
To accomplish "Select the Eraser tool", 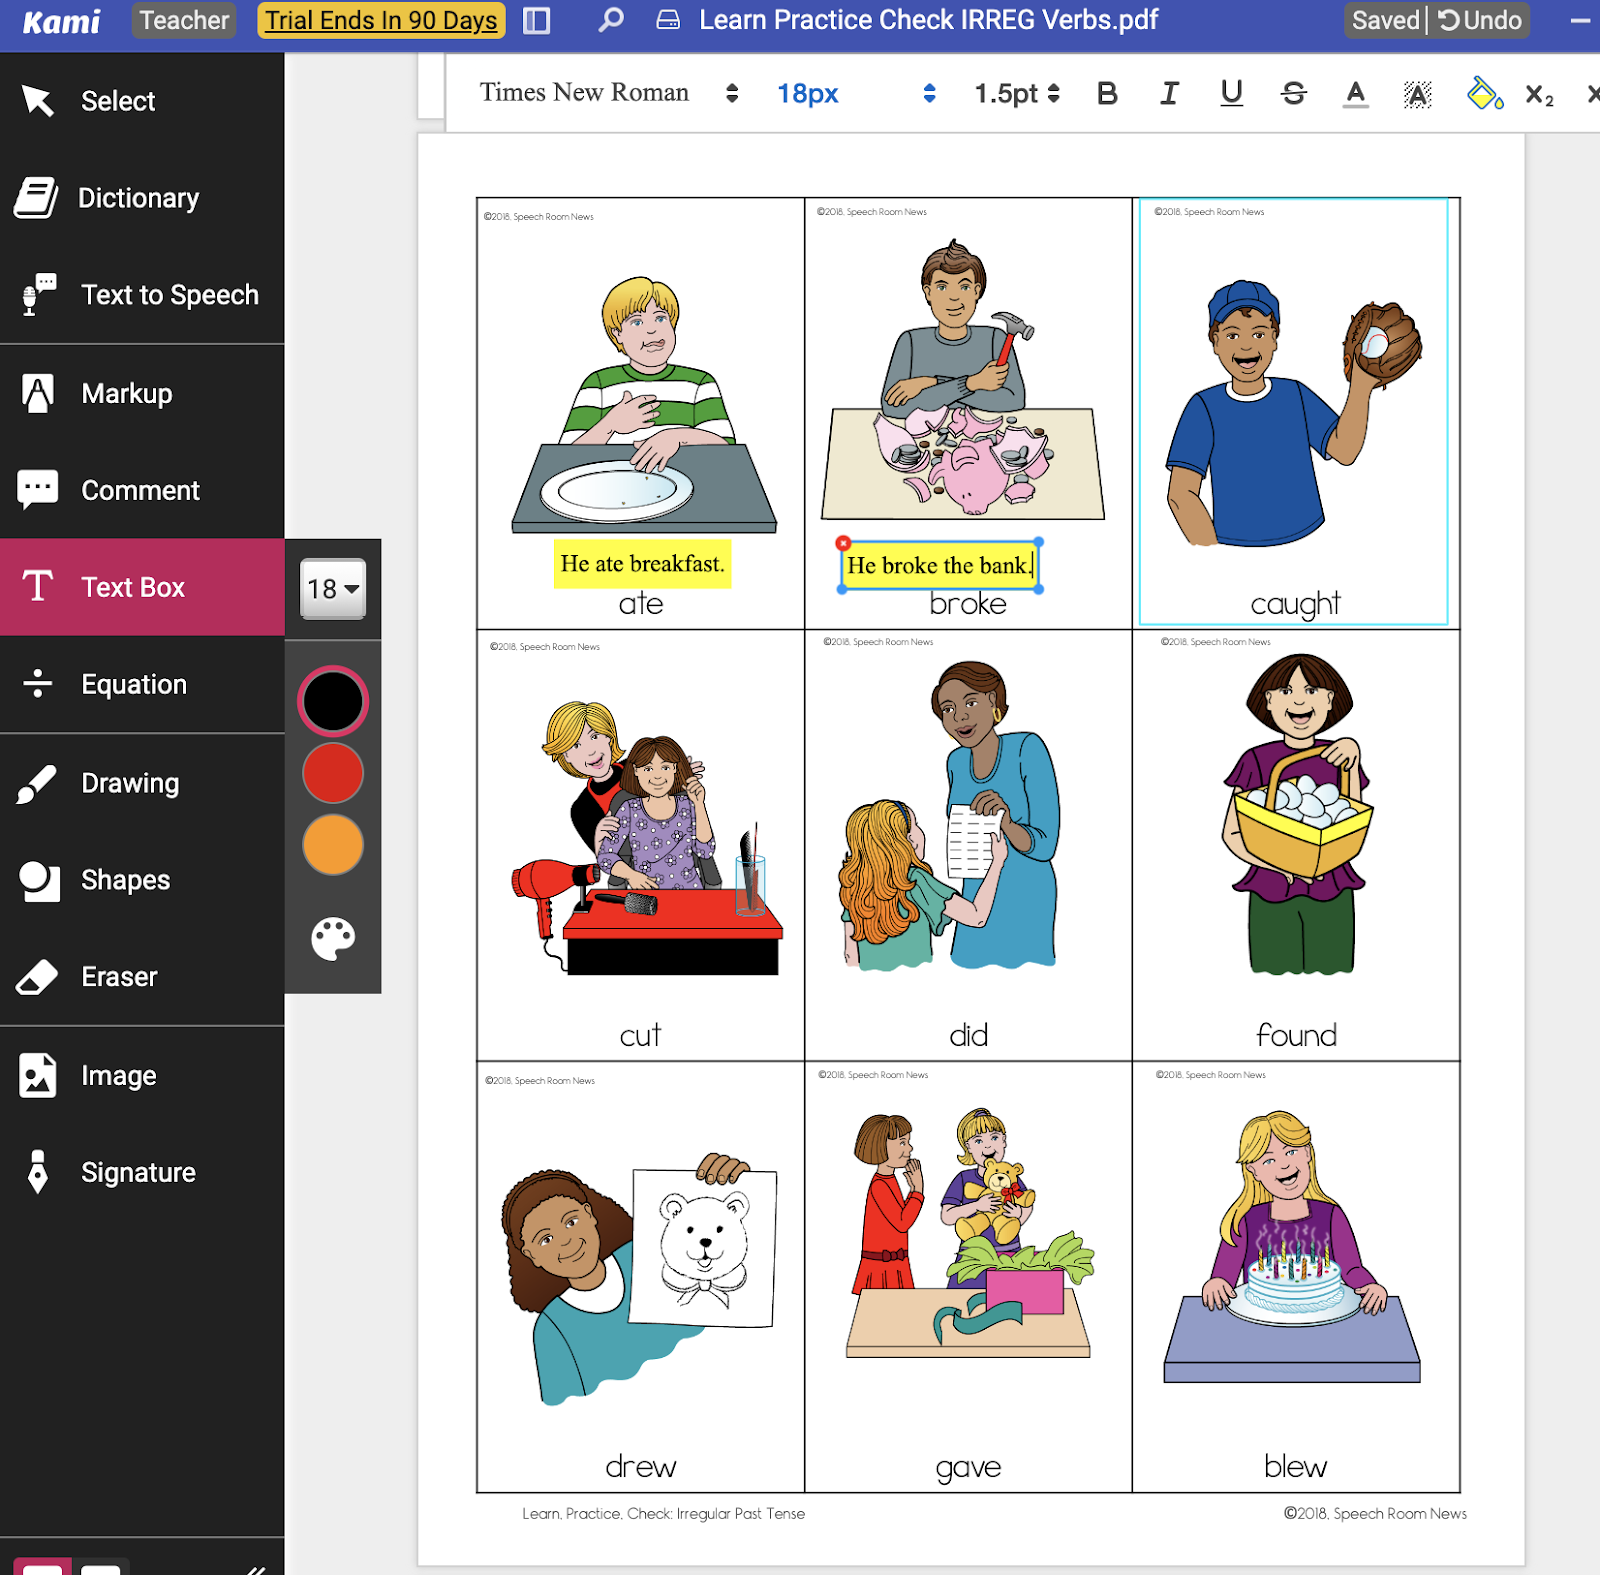I will coord(142,977).
